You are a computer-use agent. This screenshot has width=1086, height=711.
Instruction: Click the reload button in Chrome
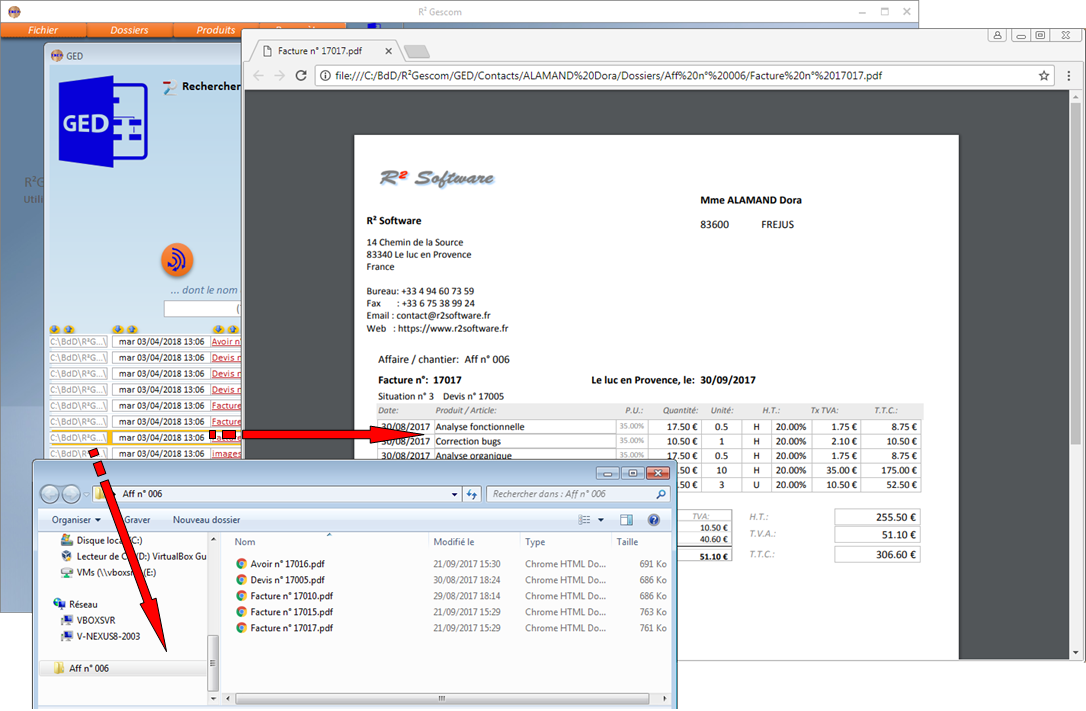click(x=301, y=75)
